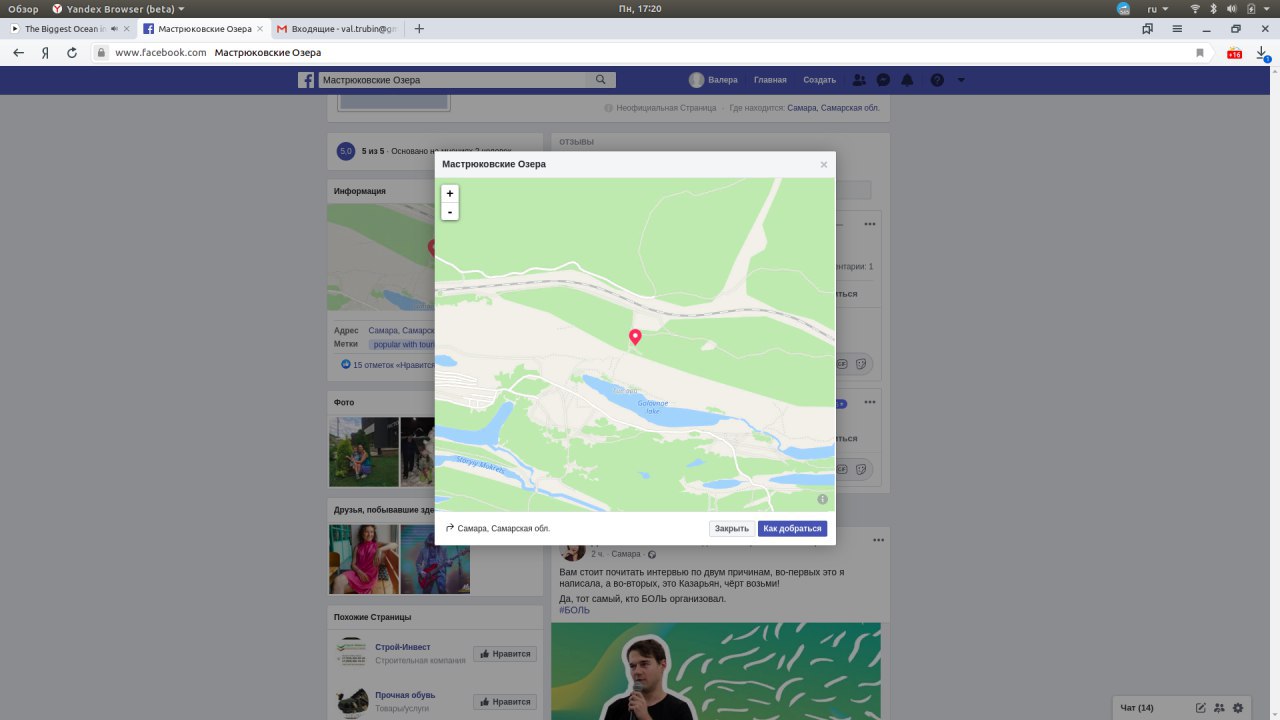Click the create group icon in chat bar
The image size is (1280, 720).
pos(1220,708)
